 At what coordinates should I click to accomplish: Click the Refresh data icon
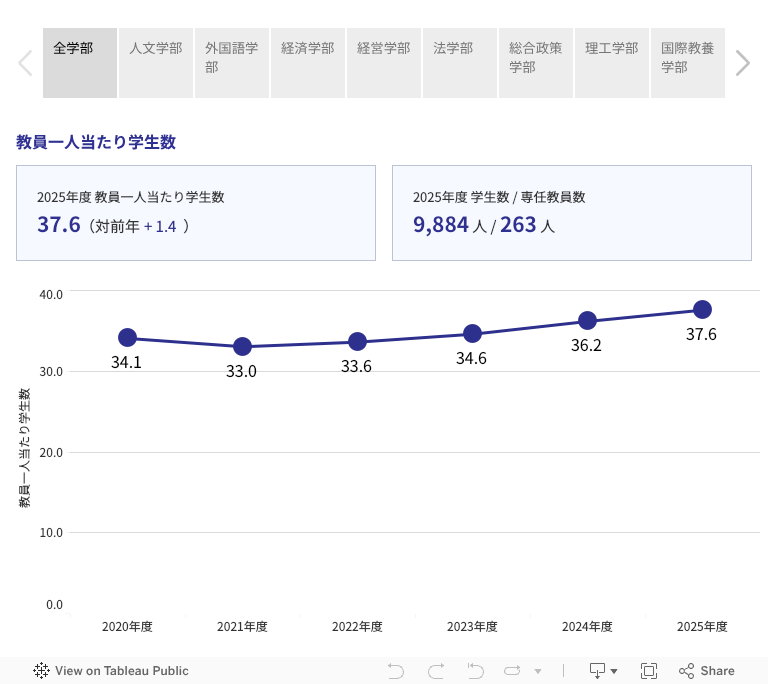(513, 671)
